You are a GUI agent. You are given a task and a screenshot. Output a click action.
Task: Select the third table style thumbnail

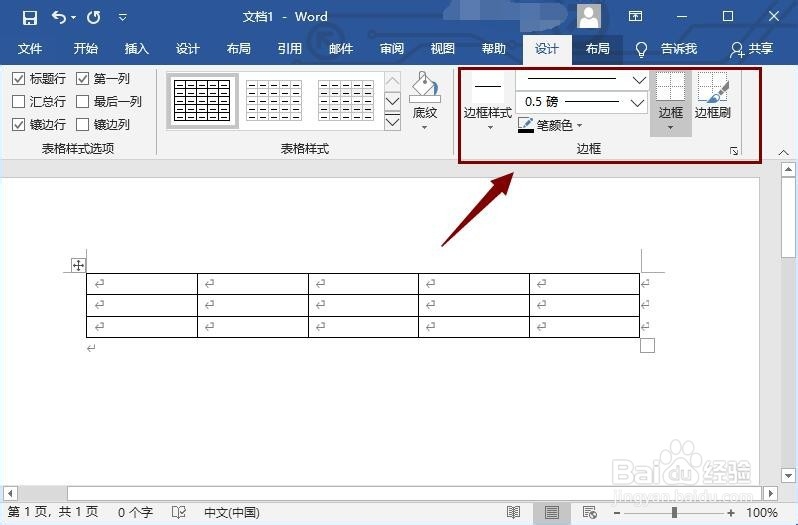346,101
